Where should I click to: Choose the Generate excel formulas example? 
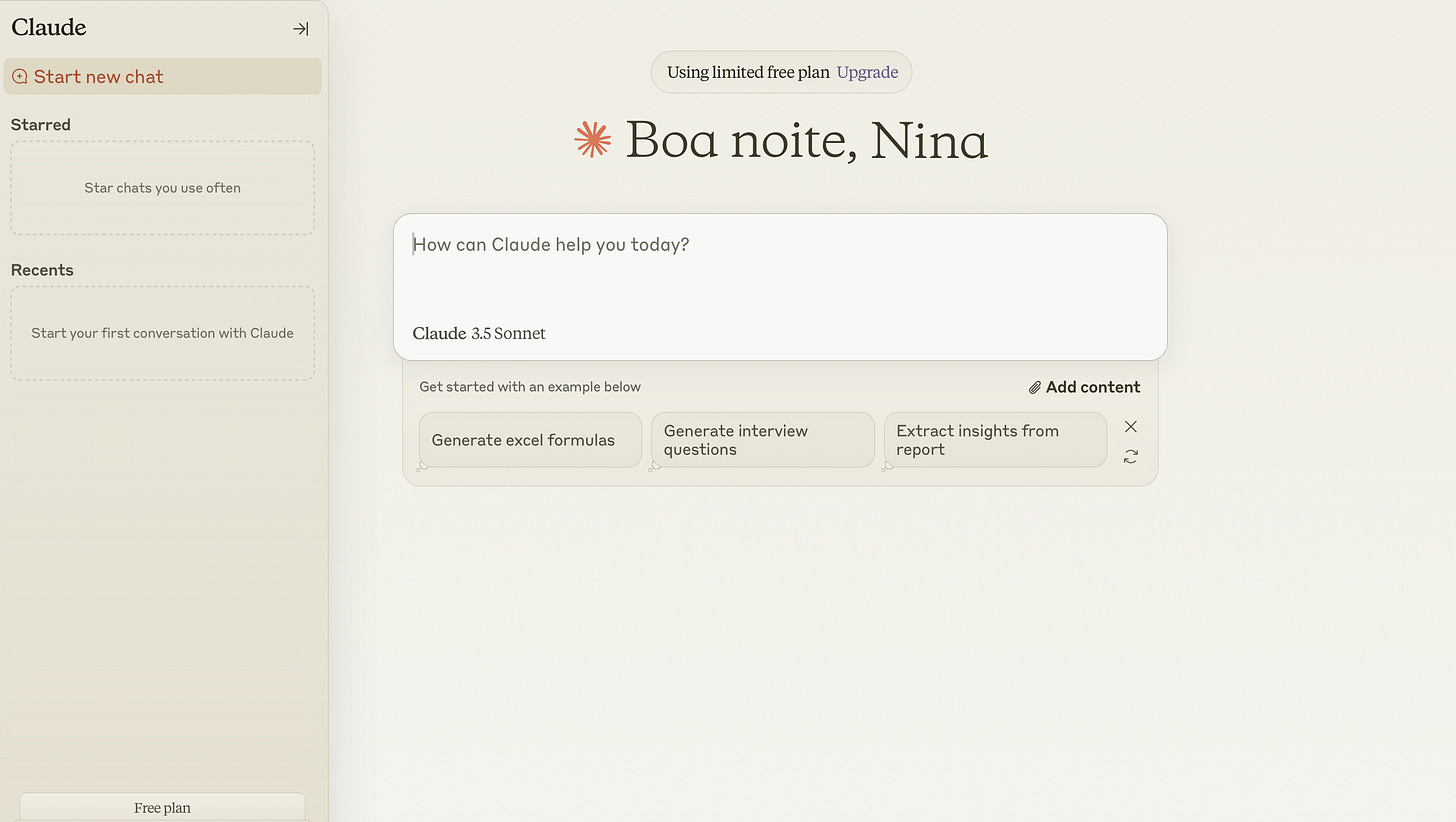530,440
